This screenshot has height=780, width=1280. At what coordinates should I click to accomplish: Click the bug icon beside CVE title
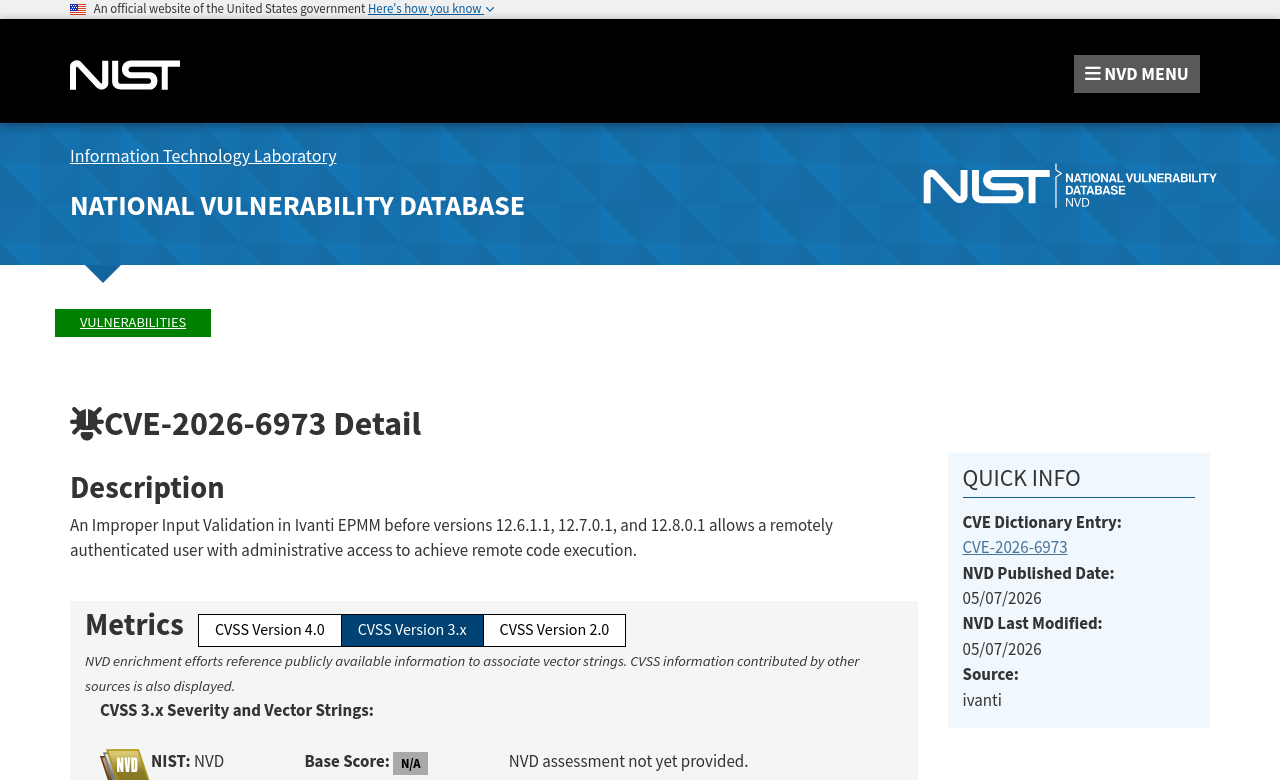pyautogui.click(x=86, y=424)
